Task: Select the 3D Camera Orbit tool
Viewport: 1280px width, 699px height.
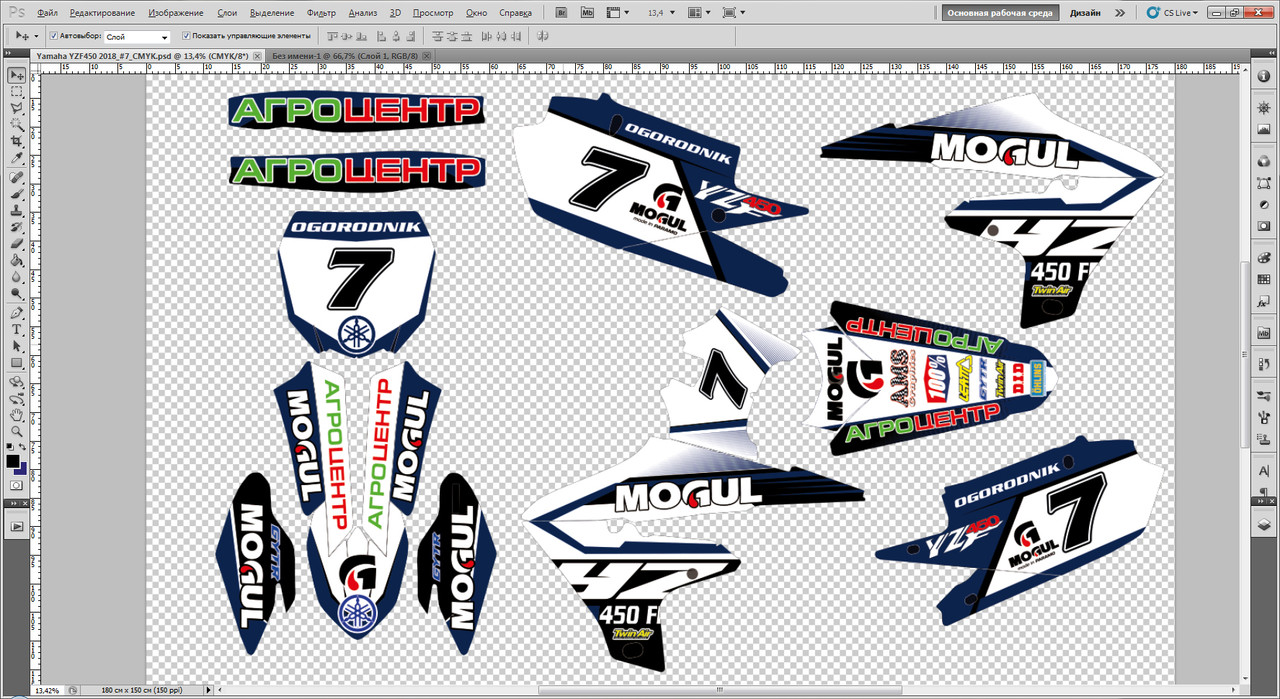Action: pyautogui.click(x=17, y=397)
